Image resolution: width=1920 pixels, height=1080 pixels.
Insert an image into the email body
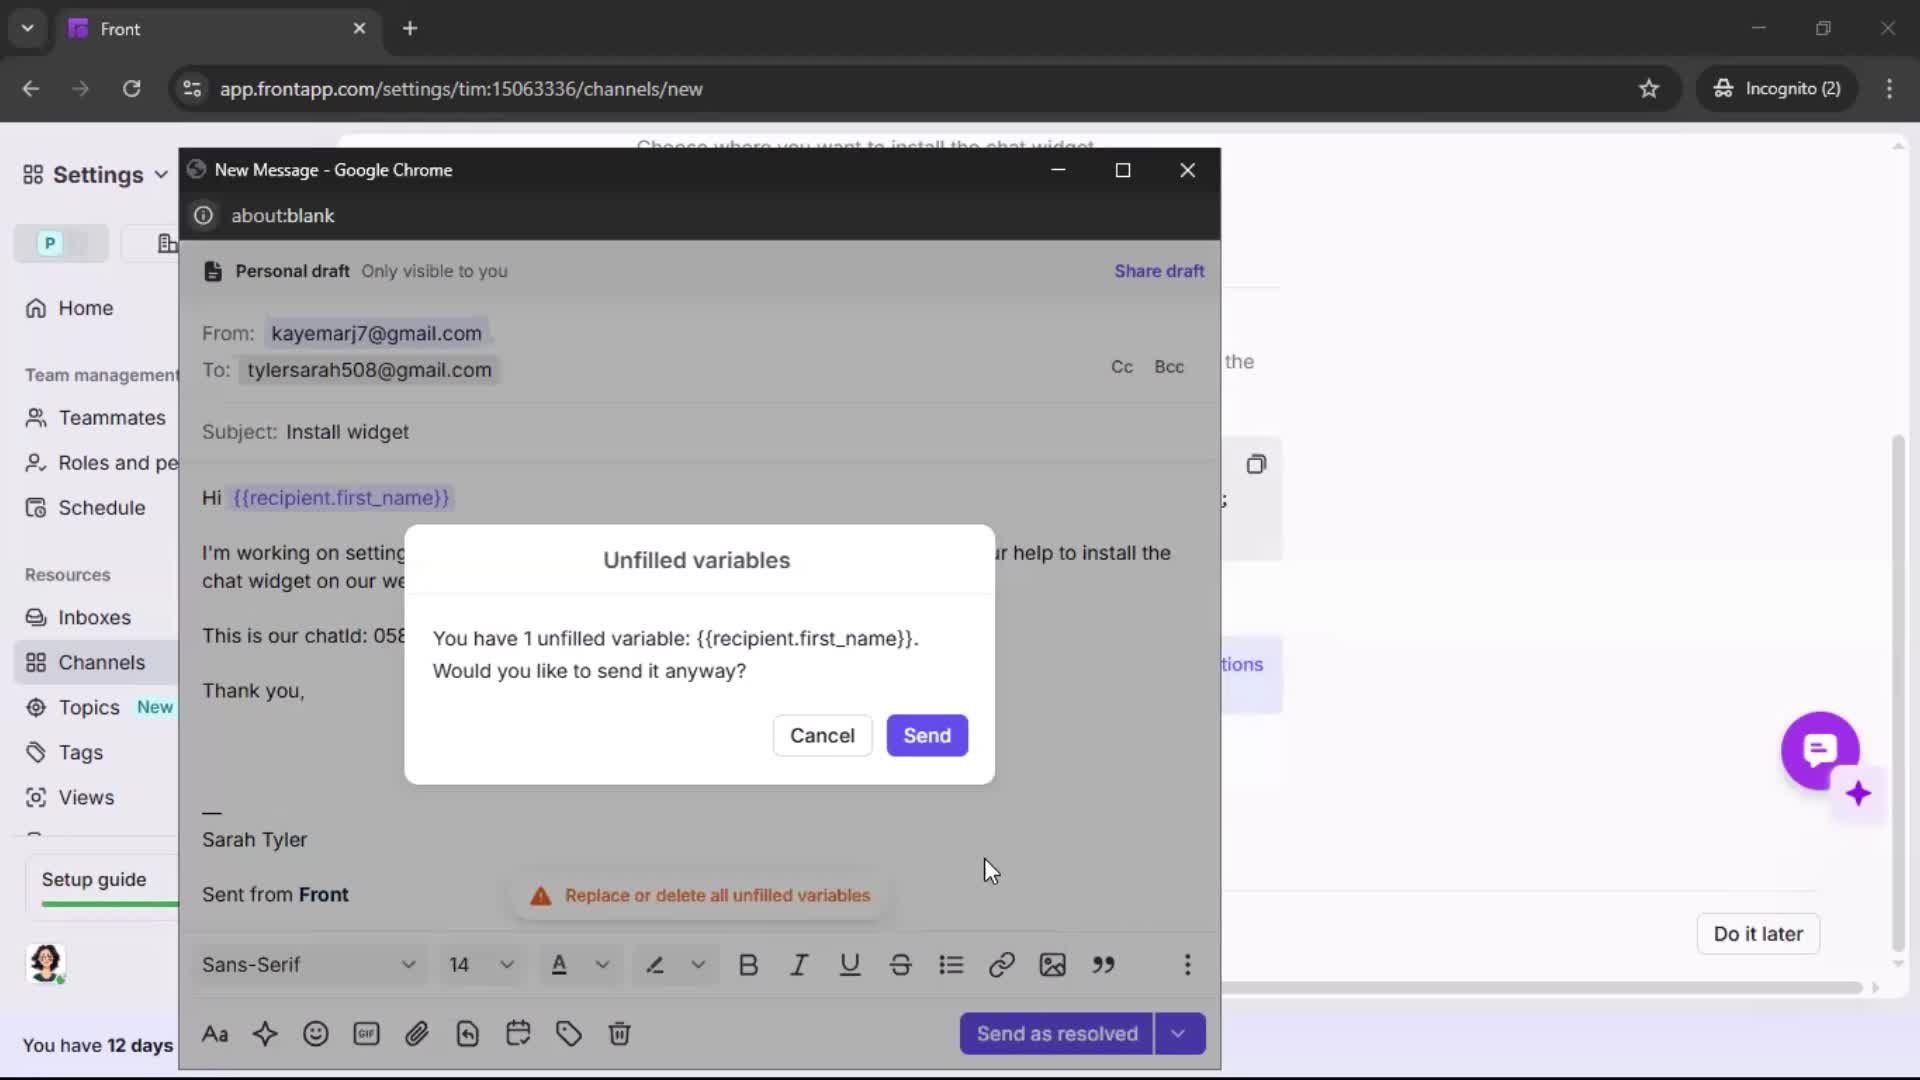click(1053, 964)
